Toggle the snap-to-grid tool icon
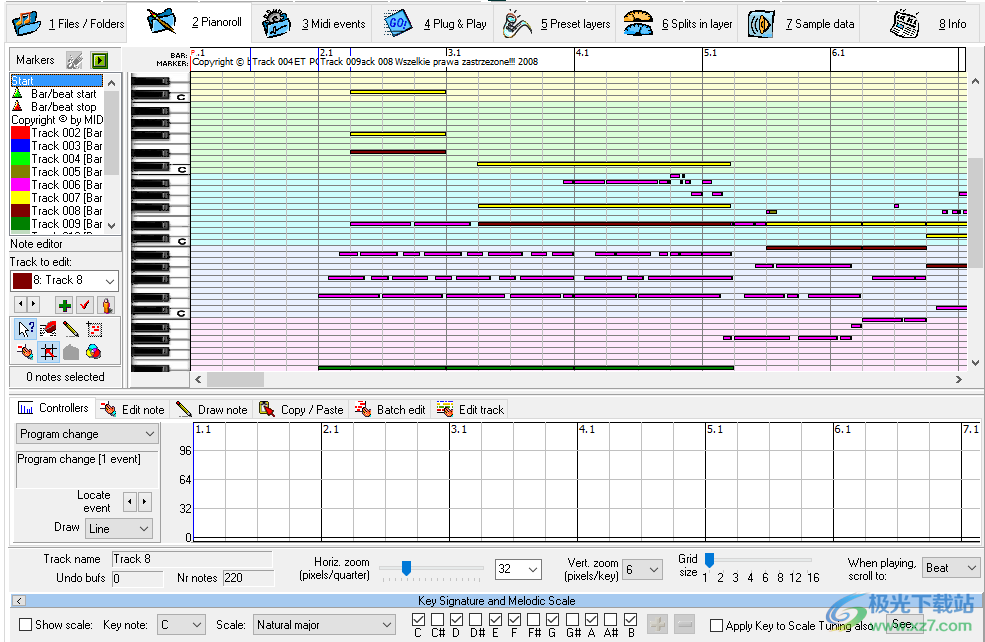The image size is (985, 642). (x=48, y=352)
